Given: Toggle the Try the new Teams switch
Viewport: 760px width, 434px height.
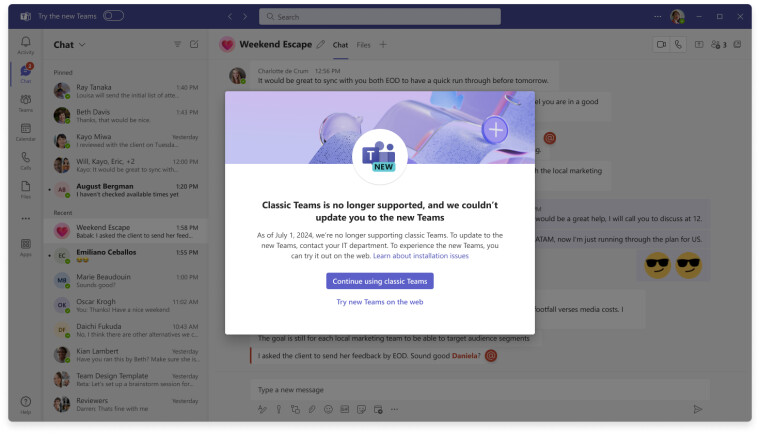Looking at the screenshot, I should pos(113,16).
